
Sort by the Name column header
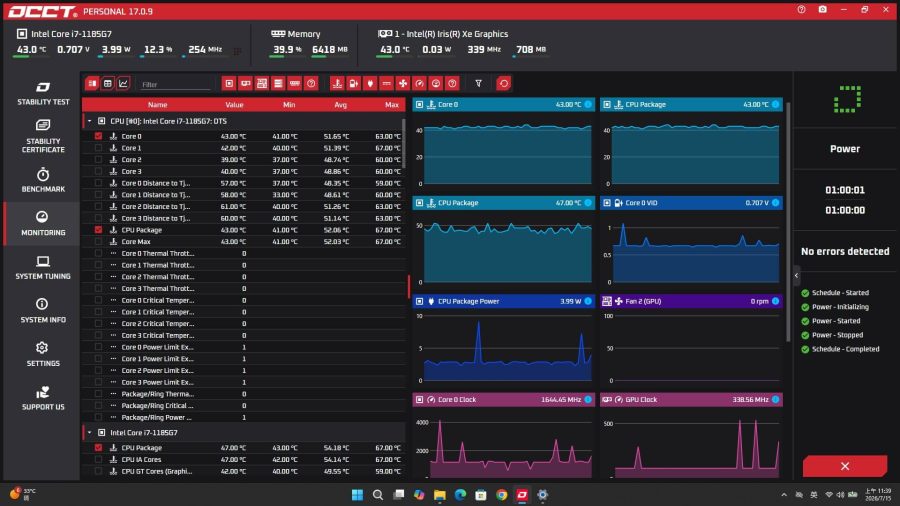coord(157,104)
